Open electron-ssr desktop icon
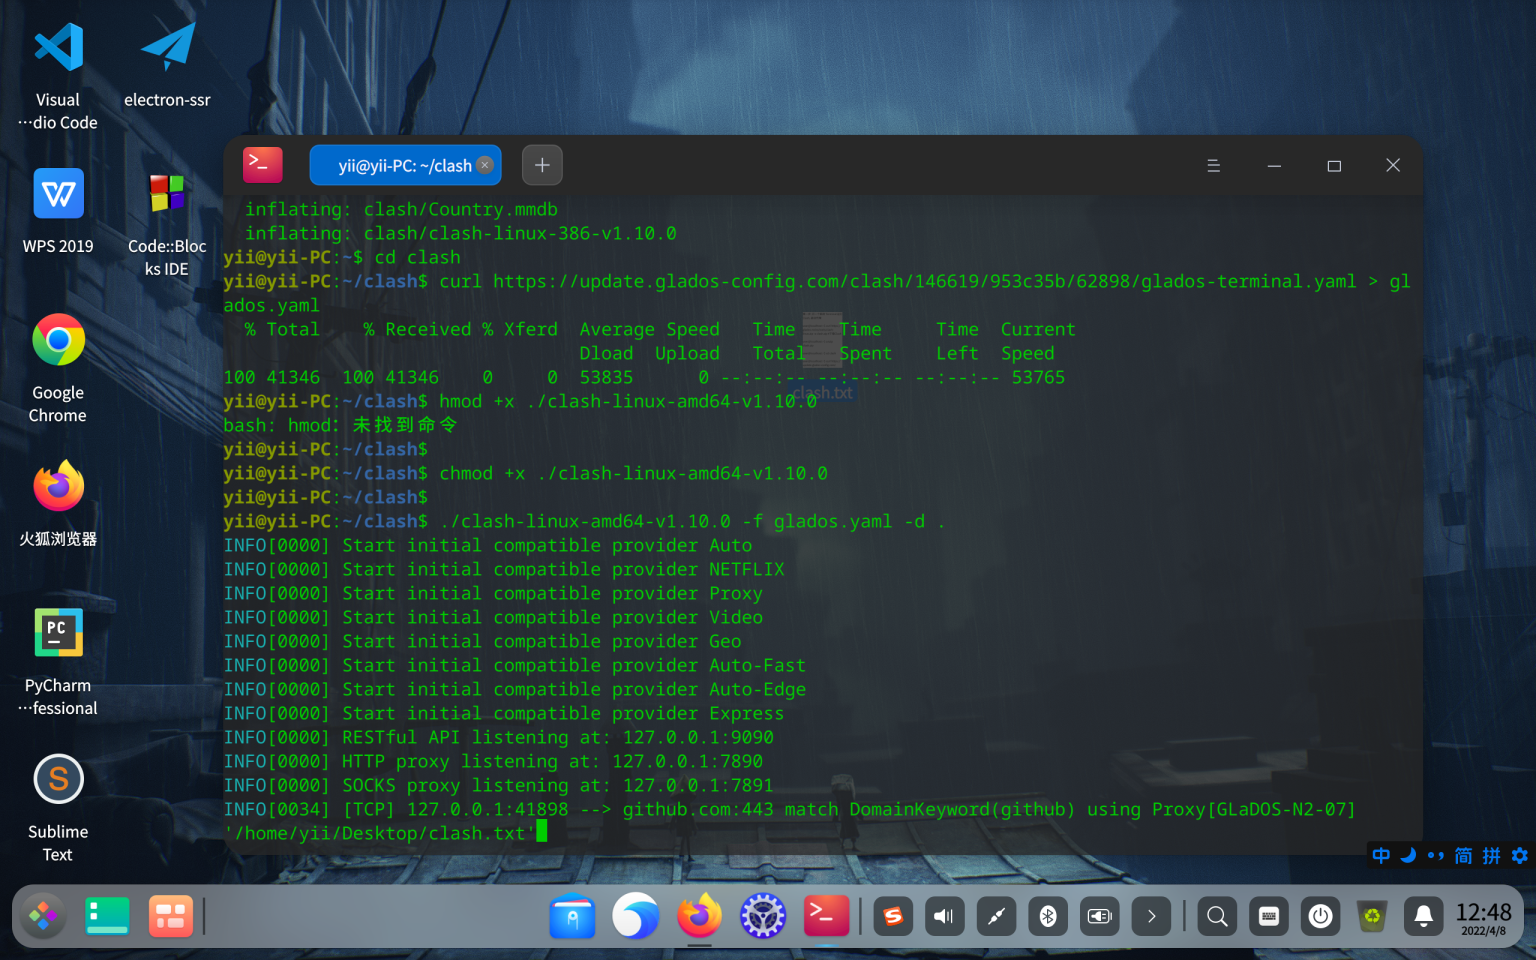This screenshot has height=960, width=1536. click(167, 65)
